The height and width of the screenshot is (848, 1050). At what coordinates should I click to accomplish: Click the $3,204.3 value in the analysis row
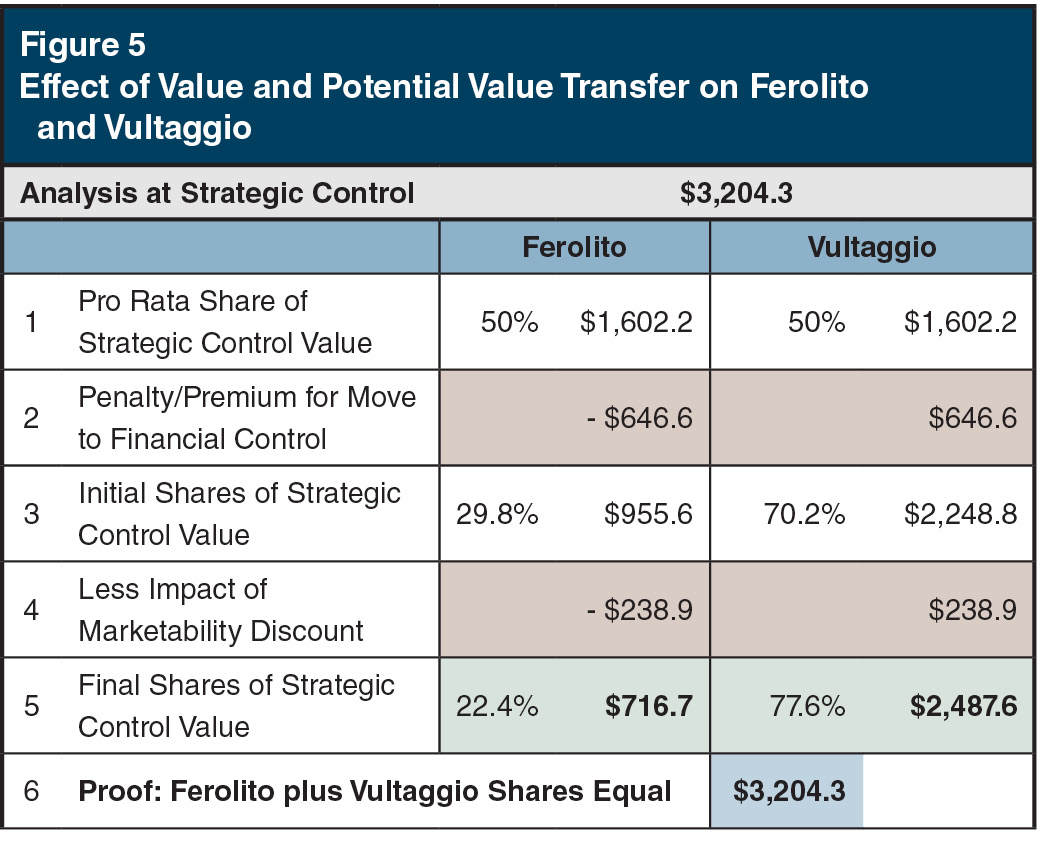coord(736,193)
